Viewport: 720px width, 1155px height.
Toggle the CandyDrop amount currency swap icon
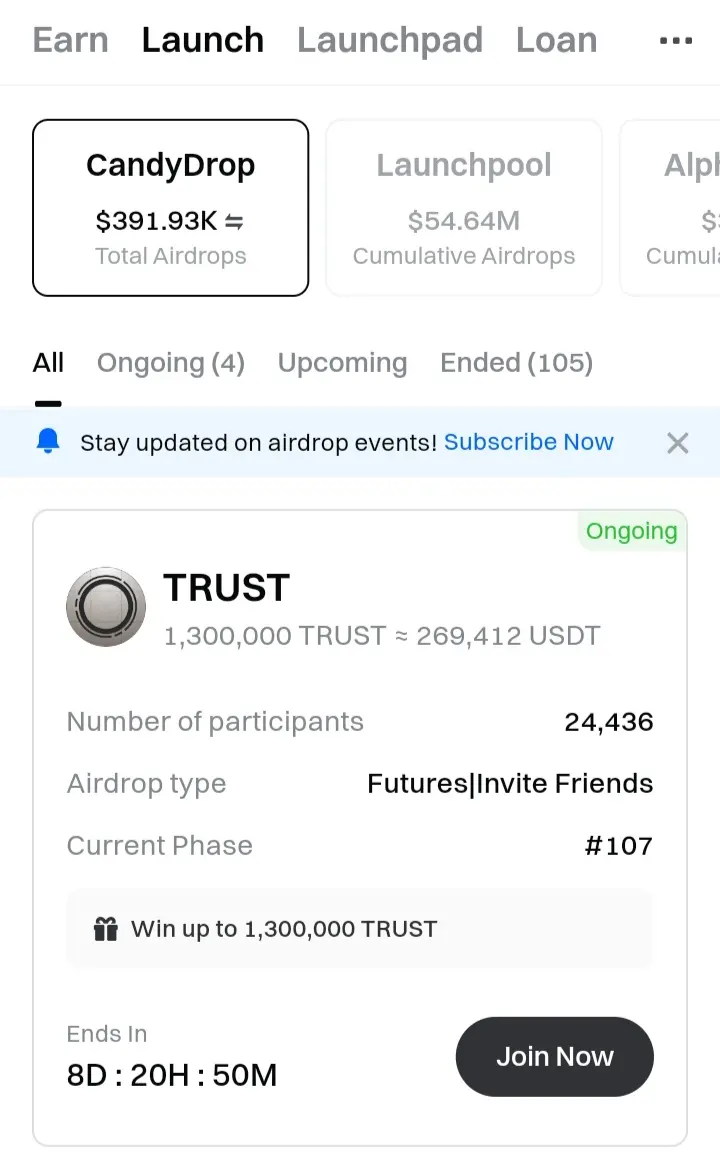(x=234, y=221)
